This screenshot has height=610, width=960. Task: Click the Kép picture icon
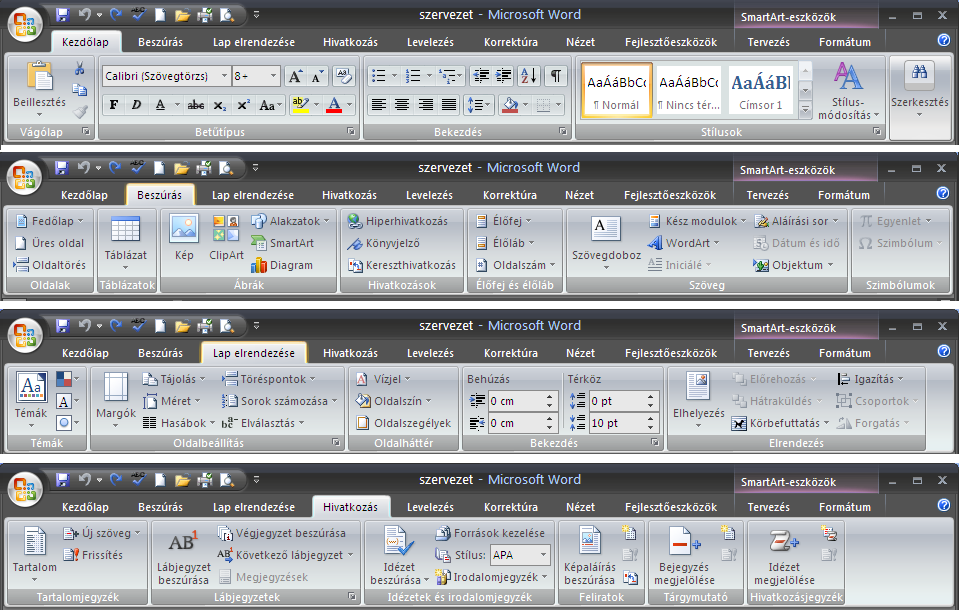click(184, 229)
